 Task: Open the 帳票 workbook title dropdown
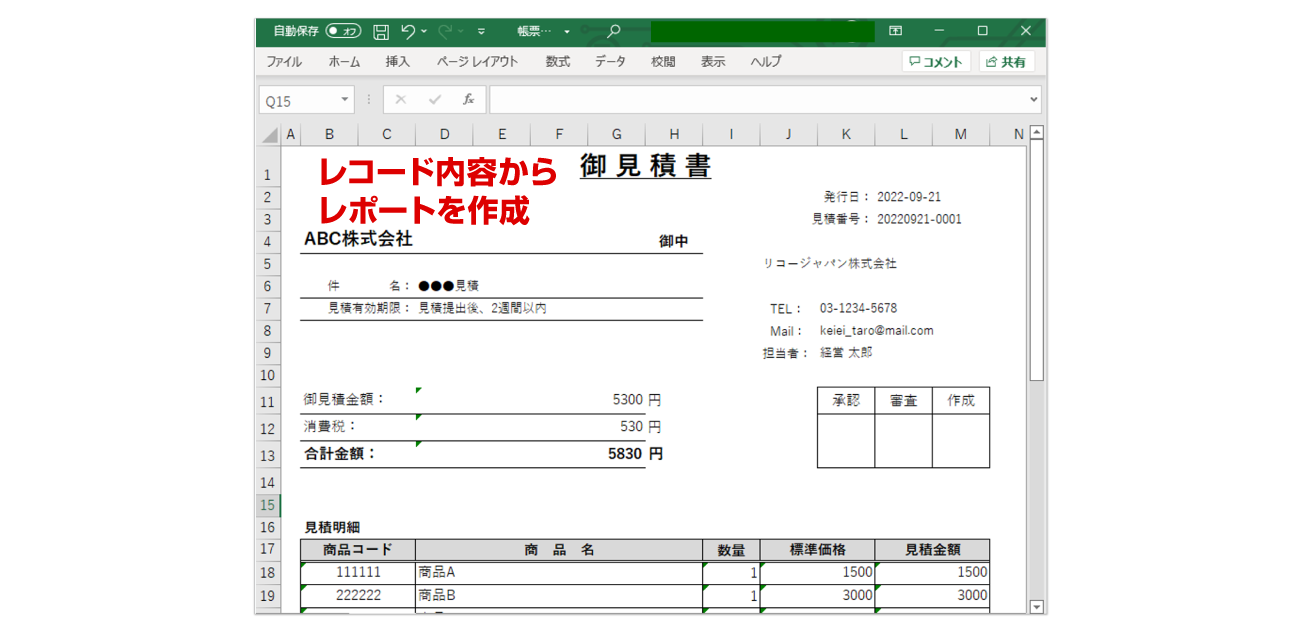(x=566, y=31)
